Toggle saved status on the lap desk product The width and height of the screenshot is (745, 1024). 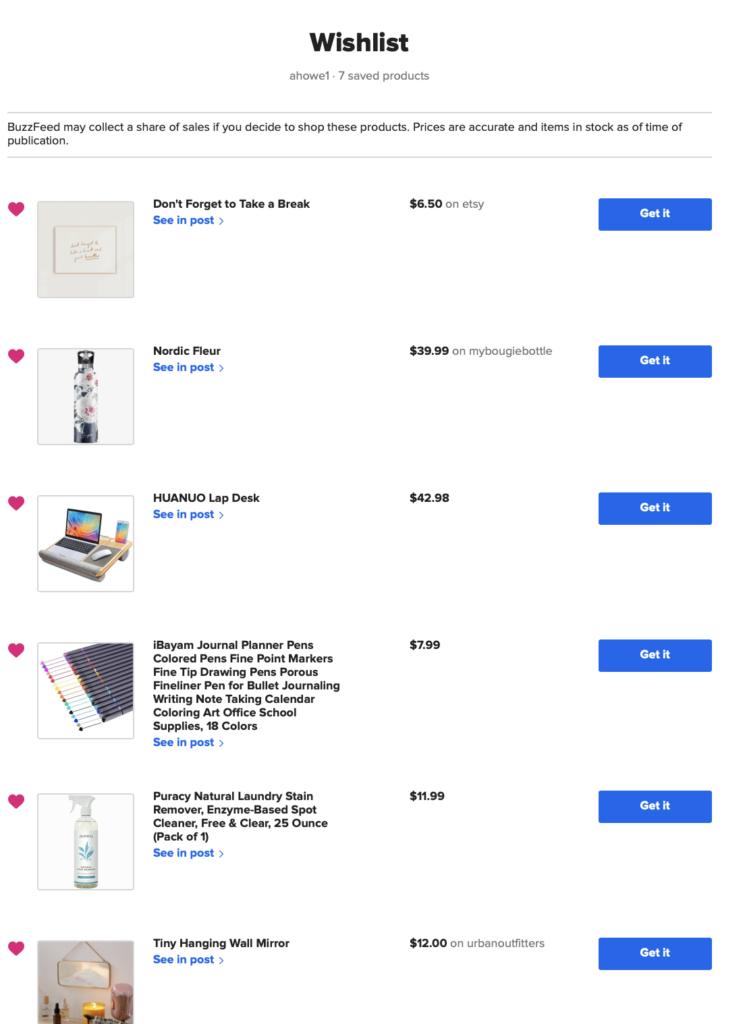click(x=16, y=504)
